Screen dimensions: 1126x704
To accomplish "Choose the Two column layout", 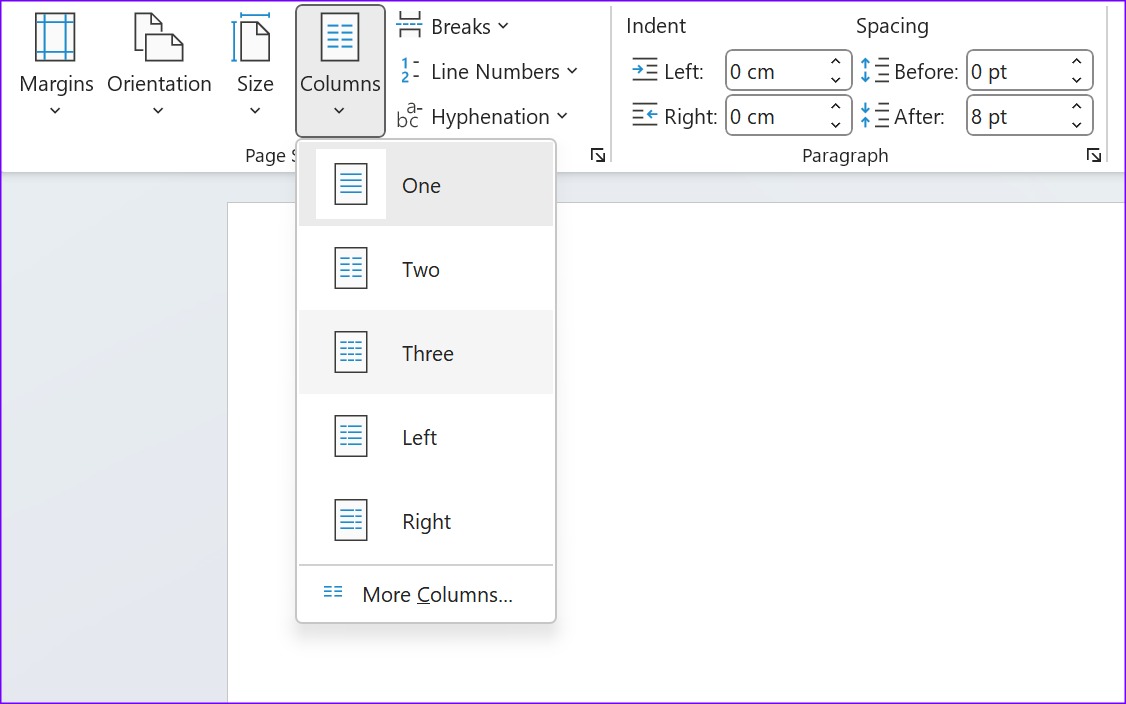I will pyautogui.click(x=426, y=269).
